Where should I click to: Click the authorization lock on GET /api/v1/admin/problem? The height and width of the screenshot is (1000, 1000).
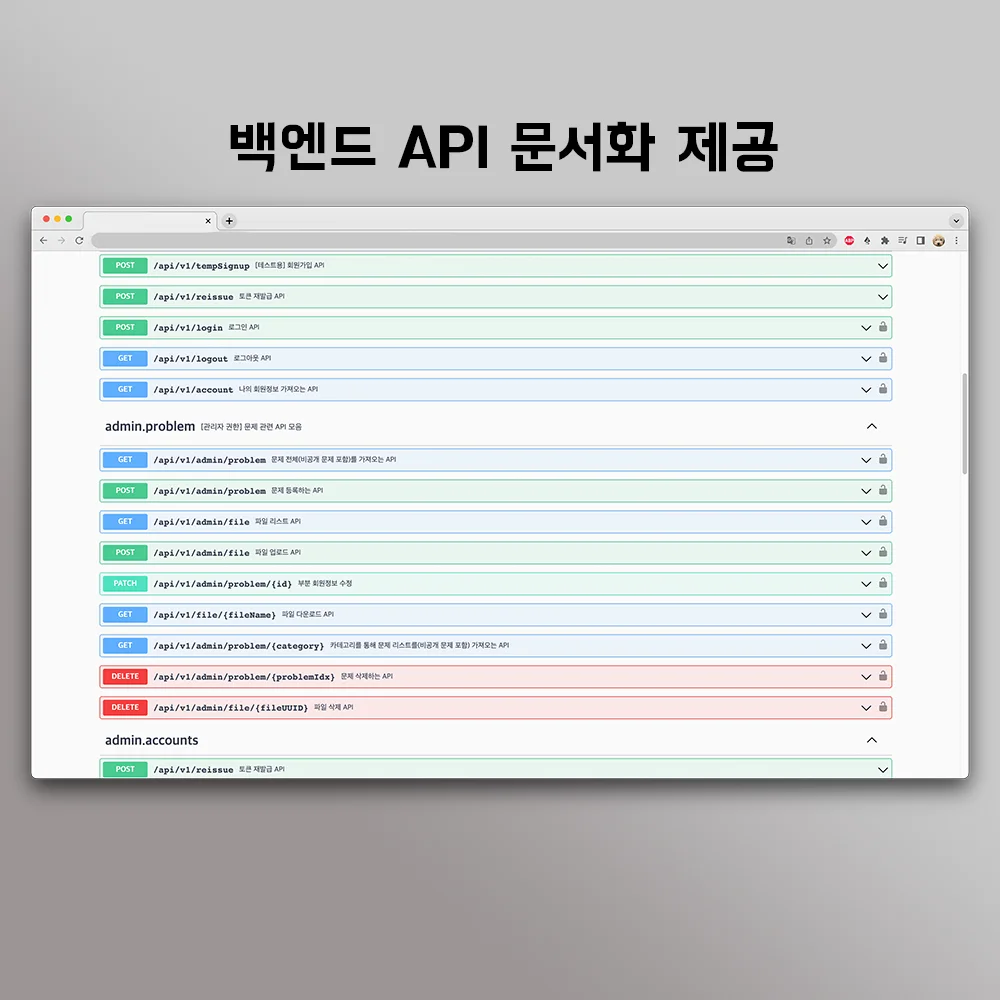(883, 459)
